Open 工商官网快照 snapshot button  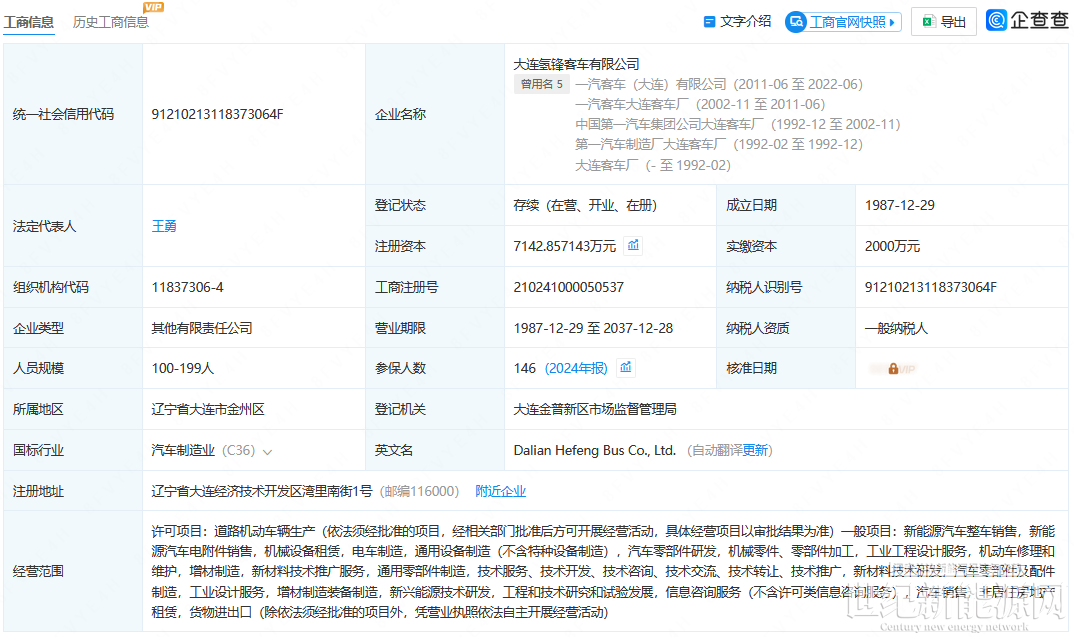coord(846,21)
